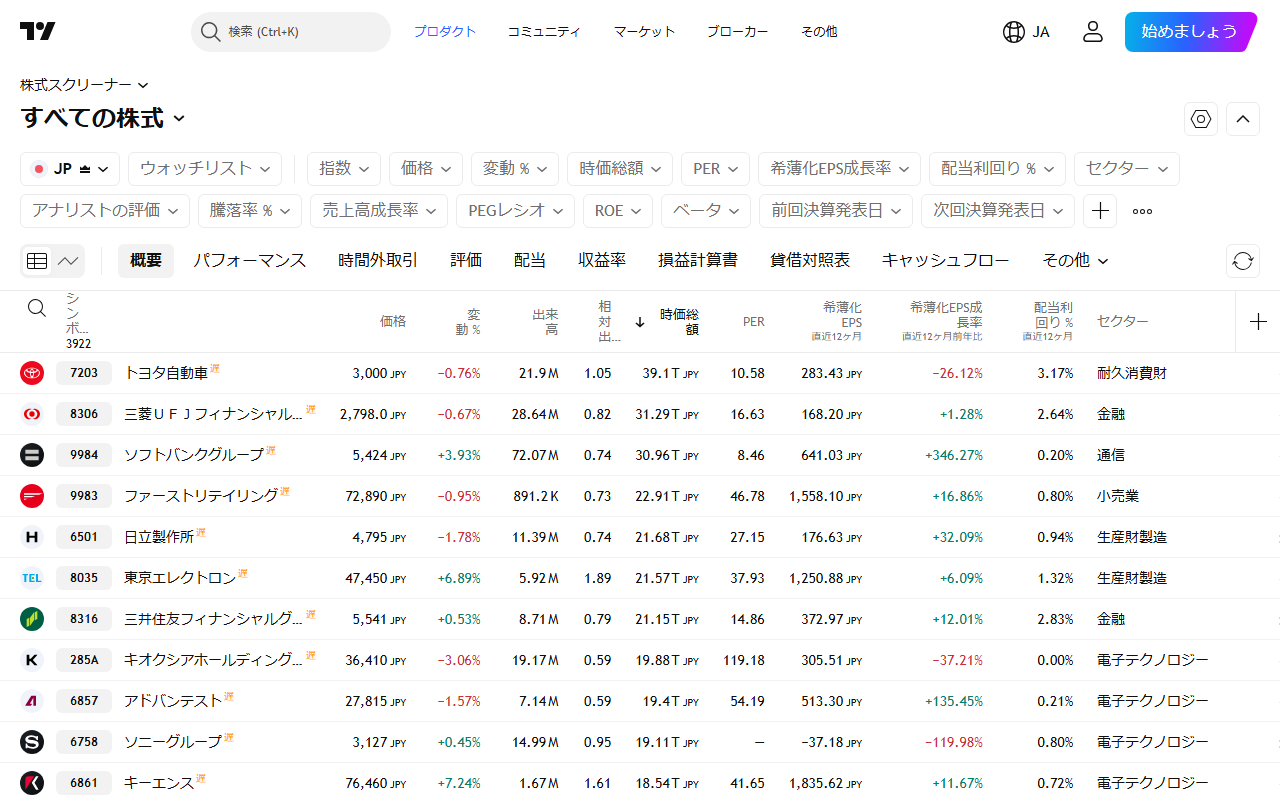Open the 指数 filter dropdown
This screenshot has width=1280, height=800.
[344, 169]
